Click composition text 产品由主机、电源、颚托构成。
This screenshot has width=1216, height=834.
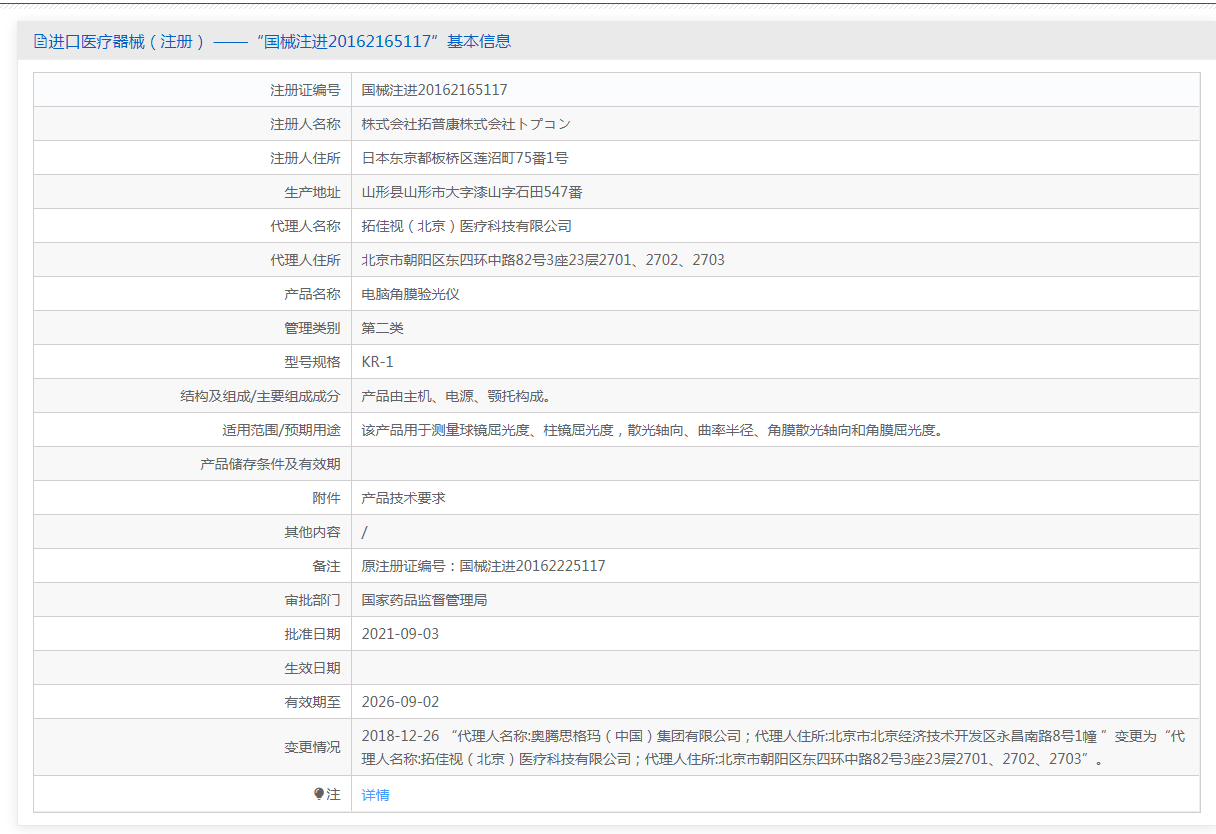click(456, 396)
